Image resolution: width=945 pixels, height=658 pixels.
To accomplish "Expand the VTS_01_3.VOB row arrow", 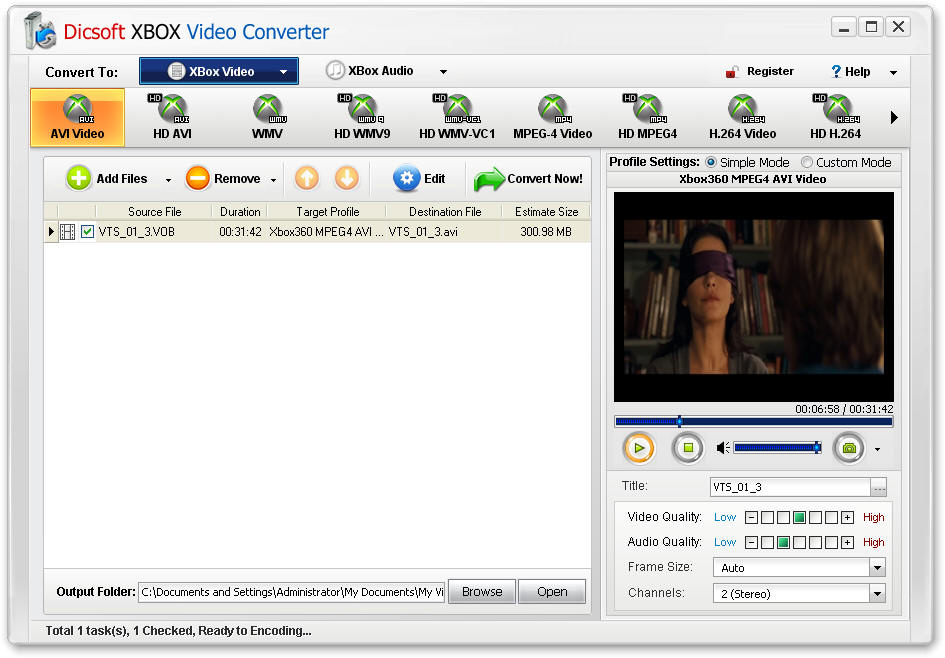I will click(51, 231).
